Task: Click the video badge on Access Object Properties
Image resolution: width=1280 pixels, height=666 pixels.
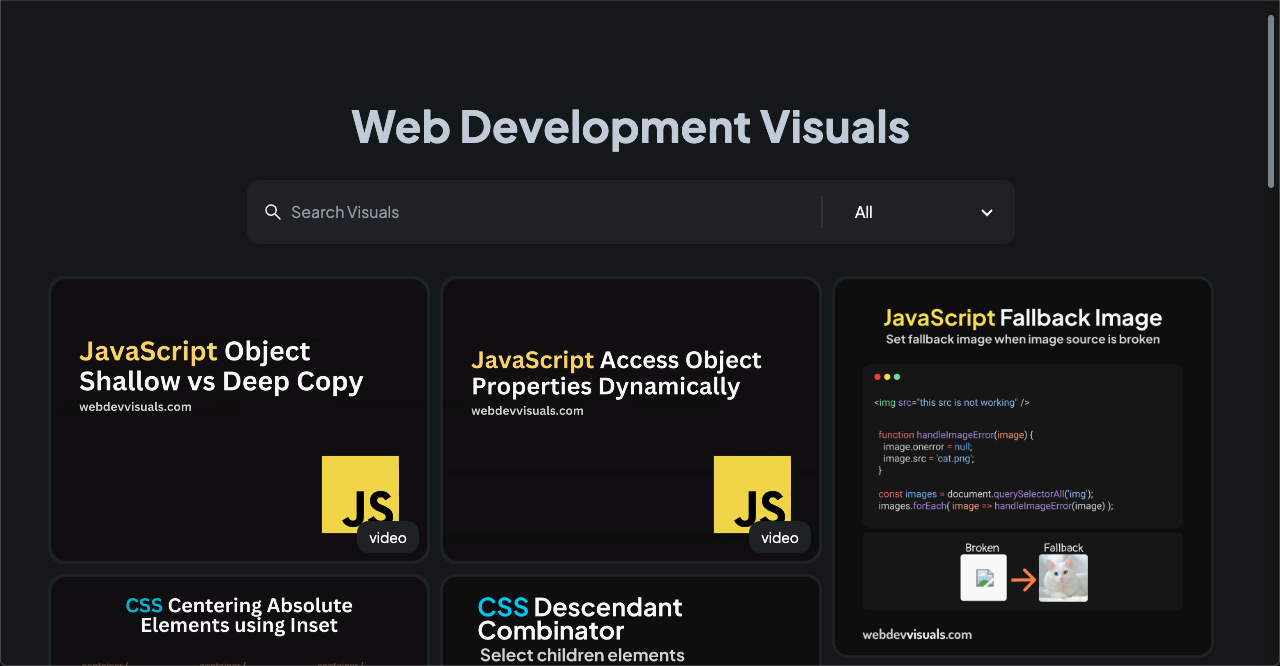Action: [x=780, y=538]
